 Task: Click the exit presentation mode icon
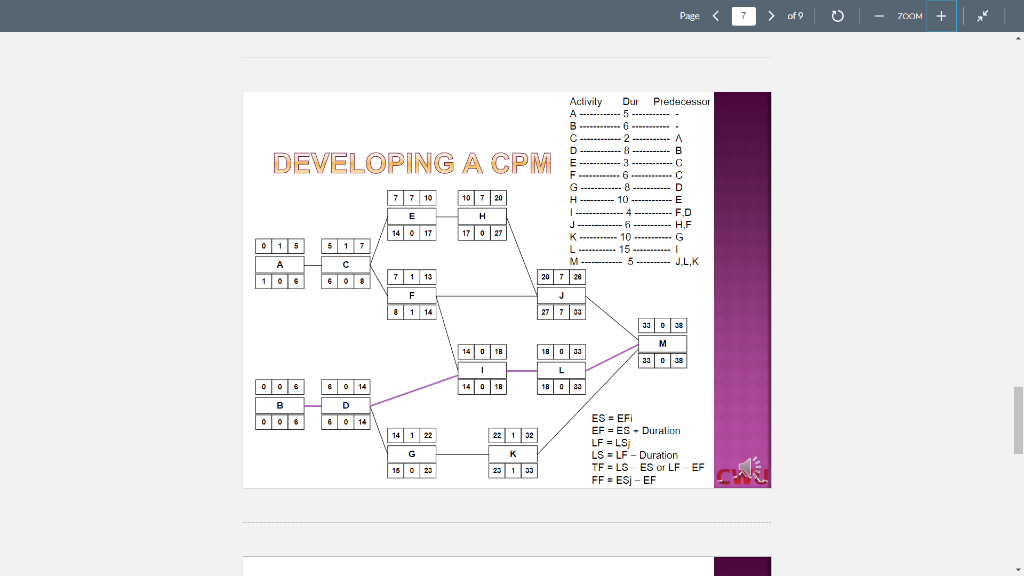(x=982, y=15)
